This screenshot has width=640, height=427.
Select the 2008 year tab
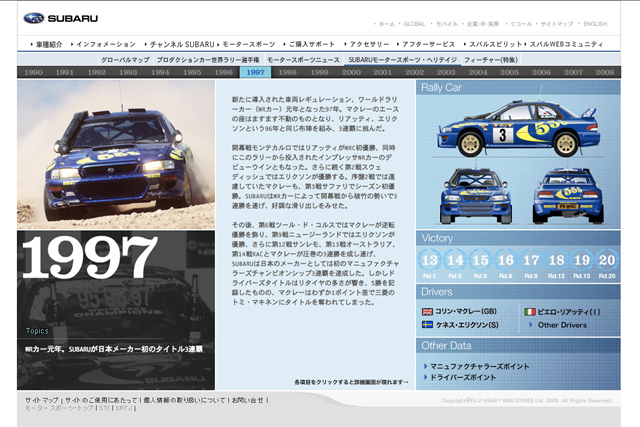(603, 73)
